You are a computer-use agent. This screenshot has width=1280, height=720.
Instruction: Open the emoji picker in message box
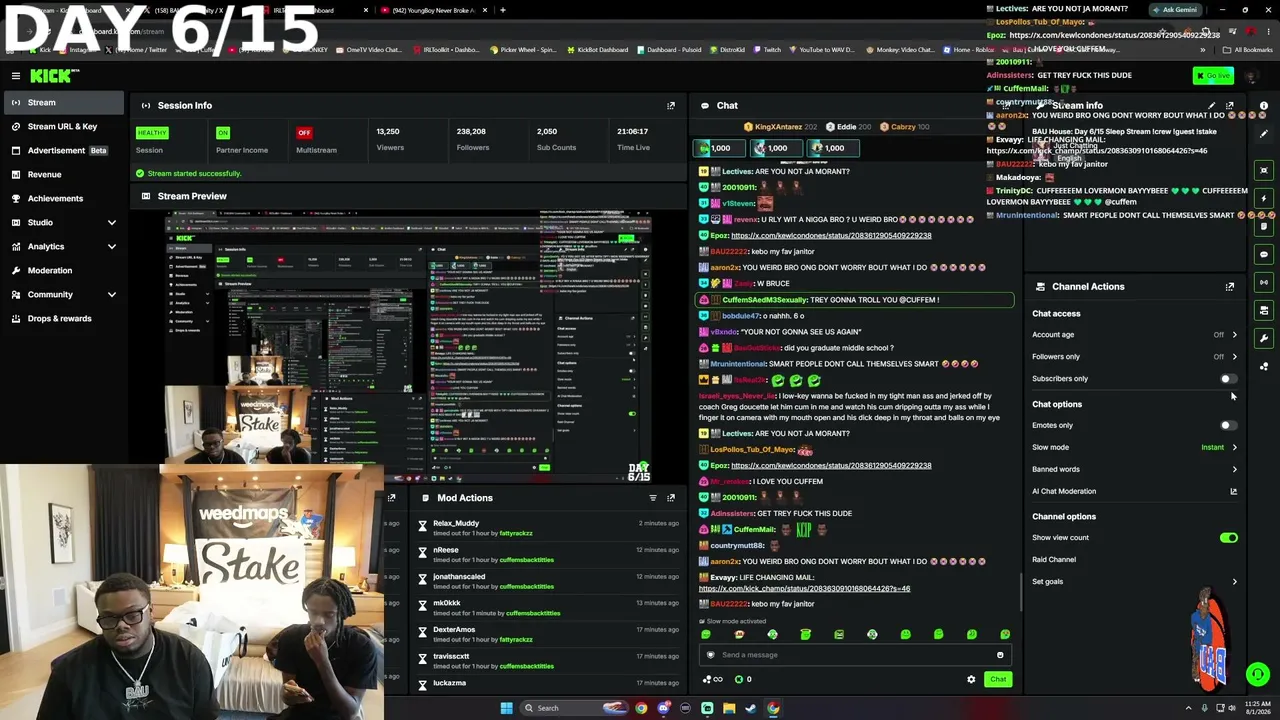(1000, 655)
